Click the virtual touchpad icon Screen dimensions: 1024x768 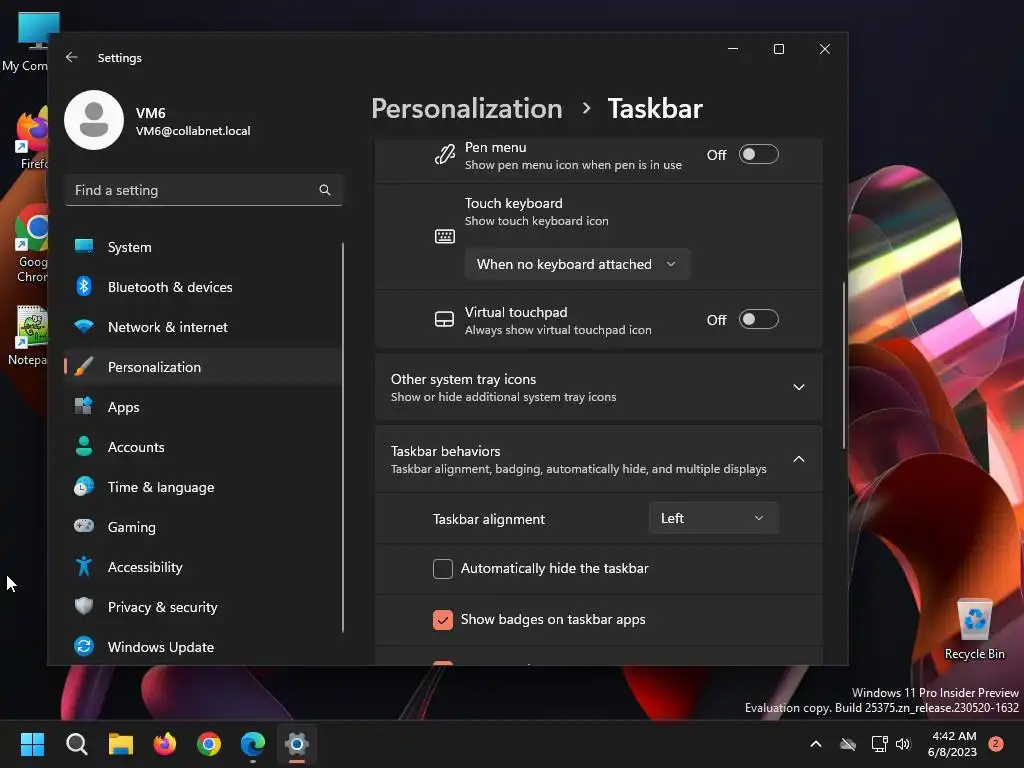tap(444, 319)
